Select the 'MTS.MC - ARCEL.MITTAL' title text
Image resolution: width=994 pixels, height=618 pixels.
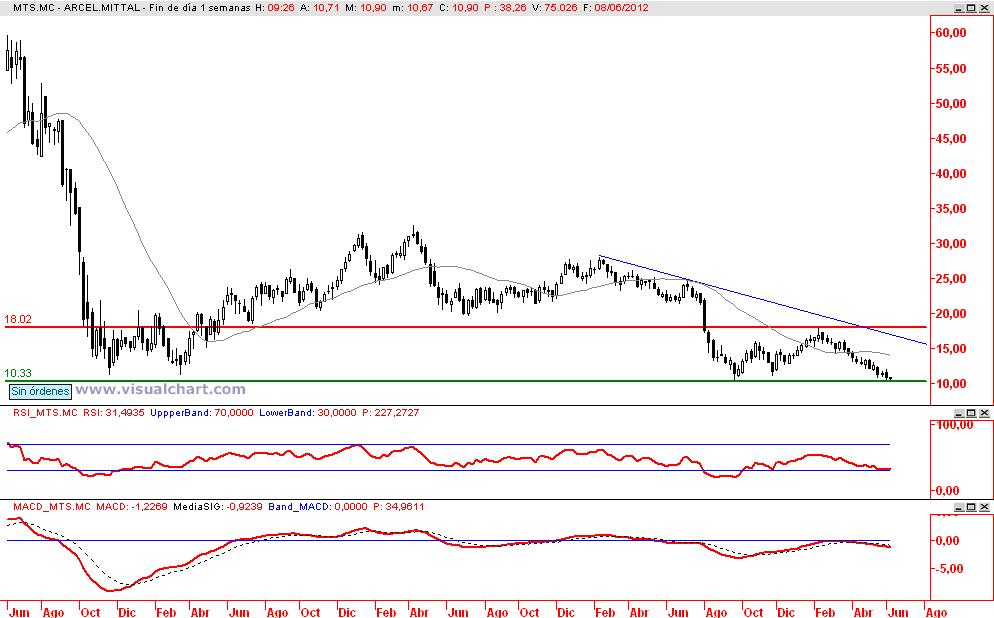click(79, 8)
